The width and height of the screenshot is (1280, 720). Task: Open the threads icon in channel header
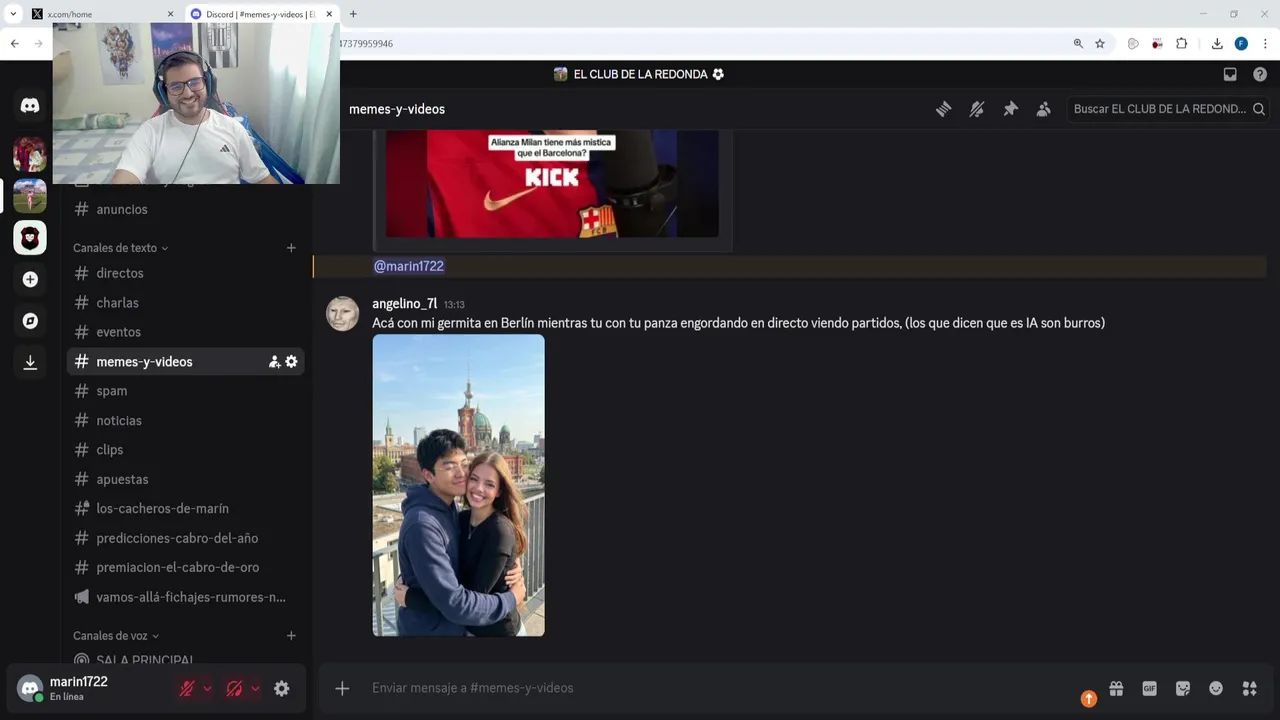943,109
